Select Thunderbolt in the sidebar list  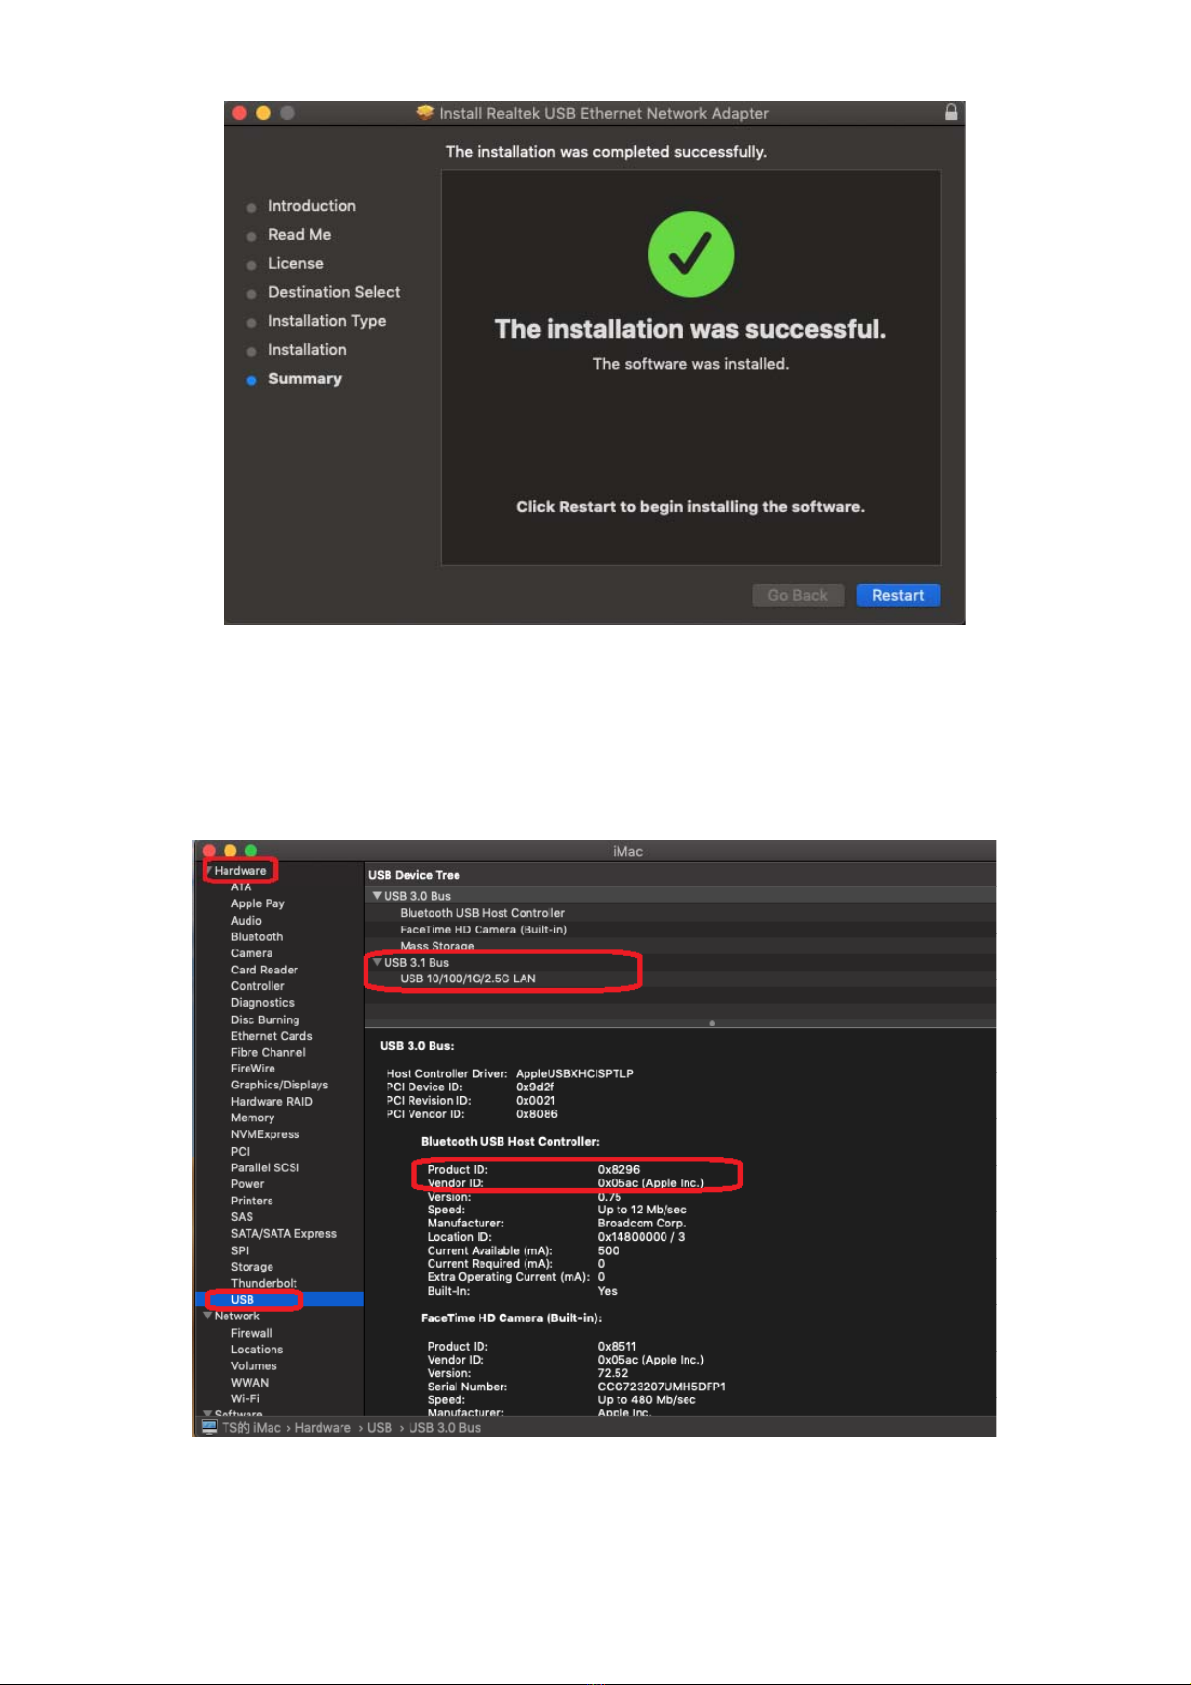263,1283
